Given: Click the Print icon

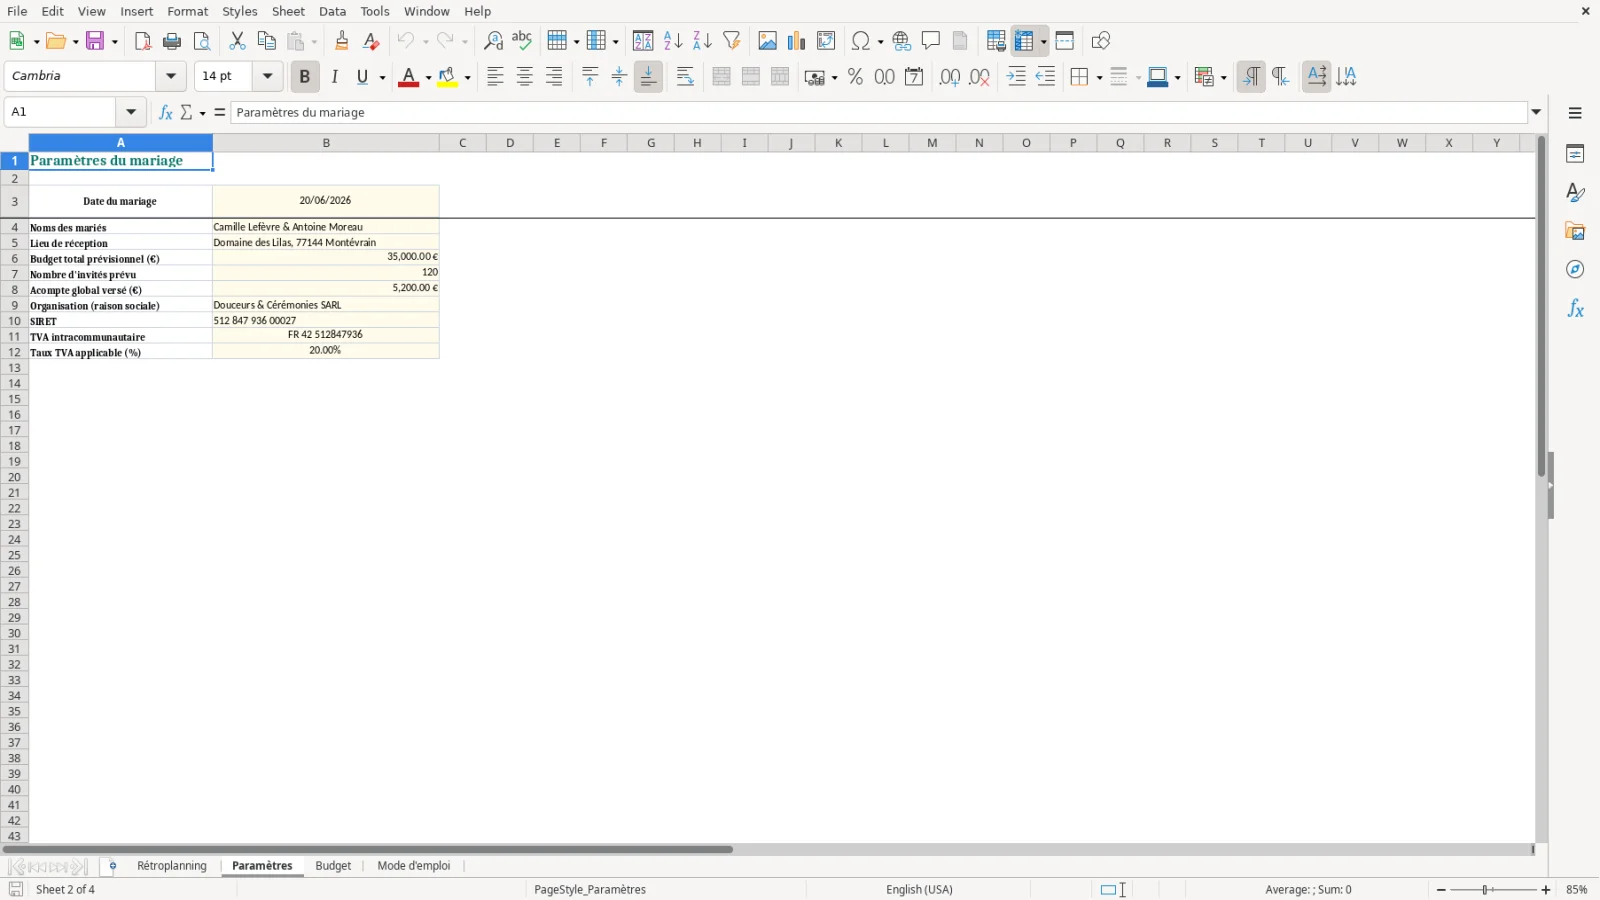Looking at the screenshot, I should (172, 41).
